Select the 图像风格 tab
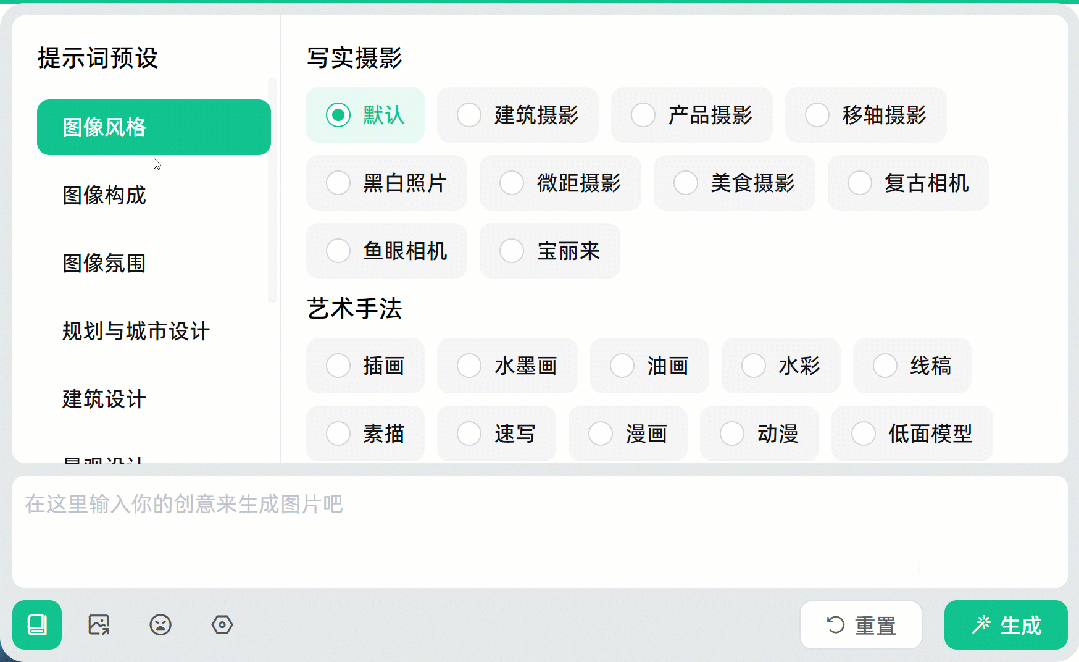1079x662 pixels. point(153,127)
